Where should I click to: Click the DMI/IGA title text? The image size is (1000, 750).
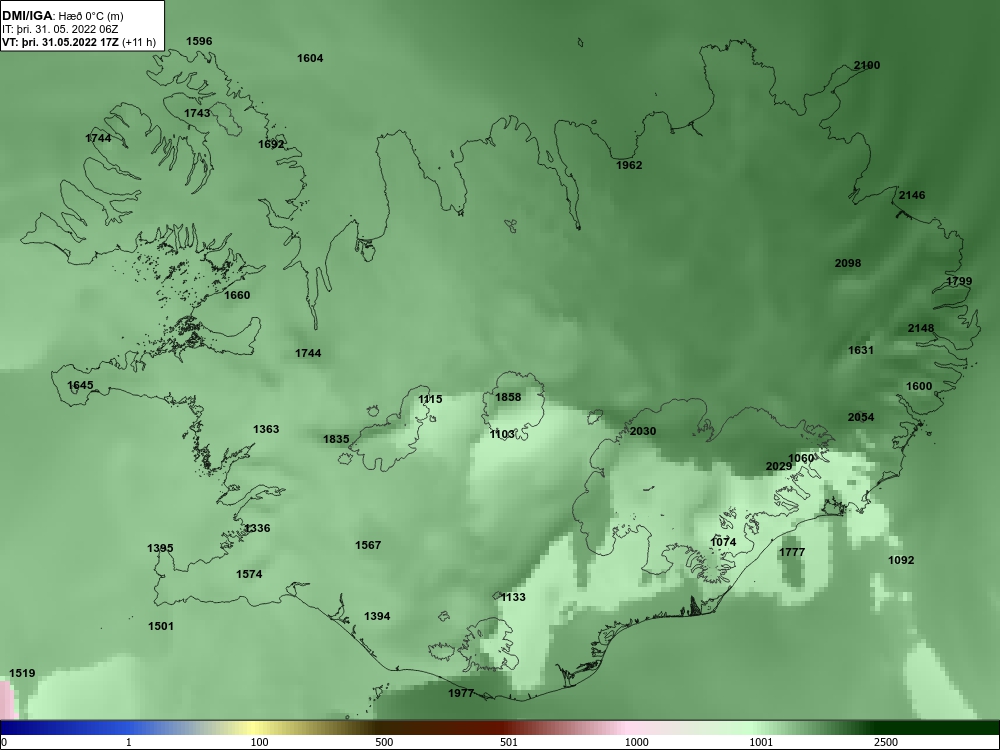[27, 16]
